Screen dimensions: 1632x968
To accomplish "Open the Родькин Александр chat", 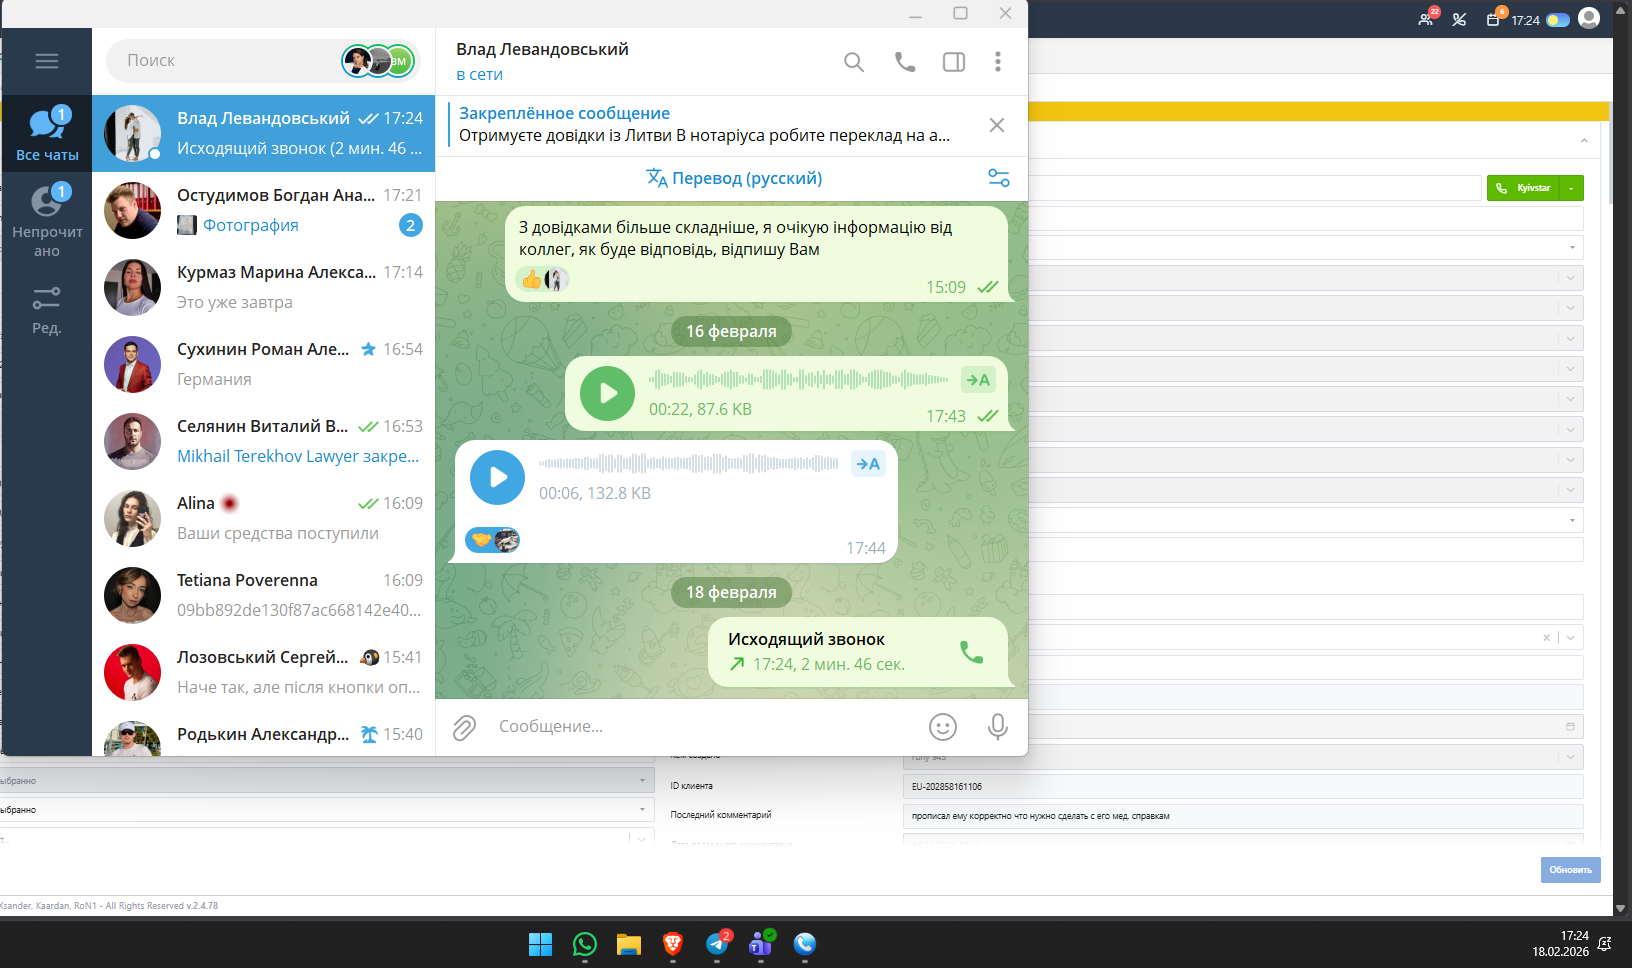I will coord(264,734).
